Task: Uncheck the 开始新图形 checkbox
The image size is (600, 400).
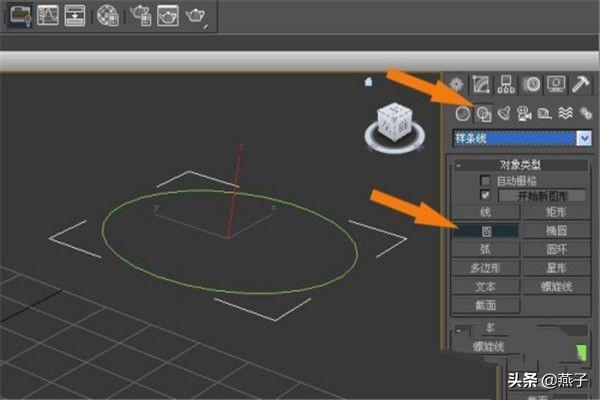Action: point(487,195)
